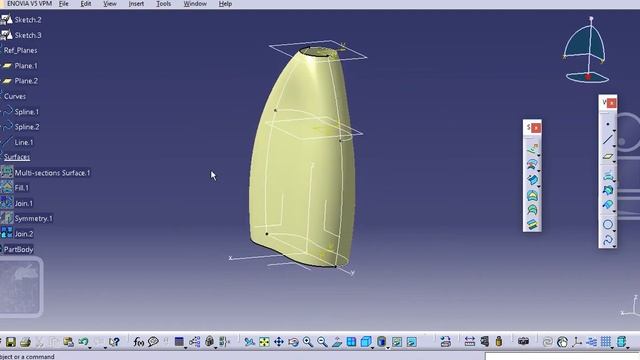
Task: Click Fit All In icon
Action: (x=264, y=342)
